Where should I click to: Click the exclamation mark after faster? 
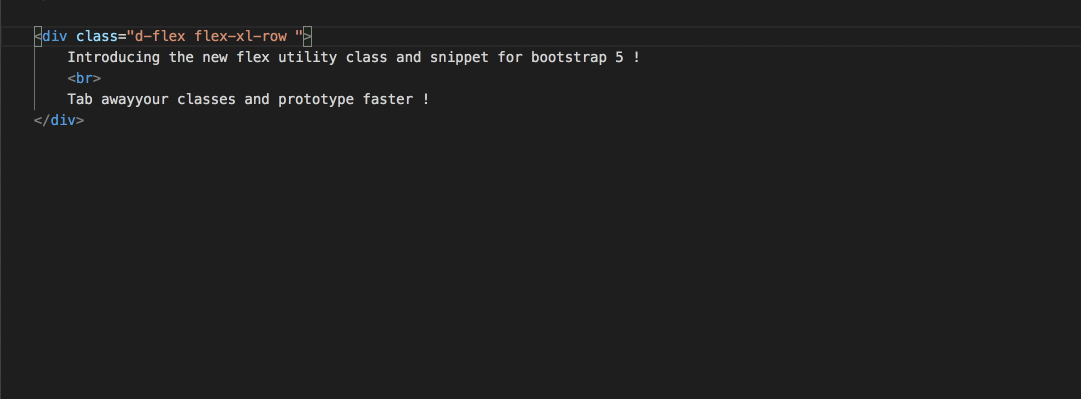tap(426, 99)
